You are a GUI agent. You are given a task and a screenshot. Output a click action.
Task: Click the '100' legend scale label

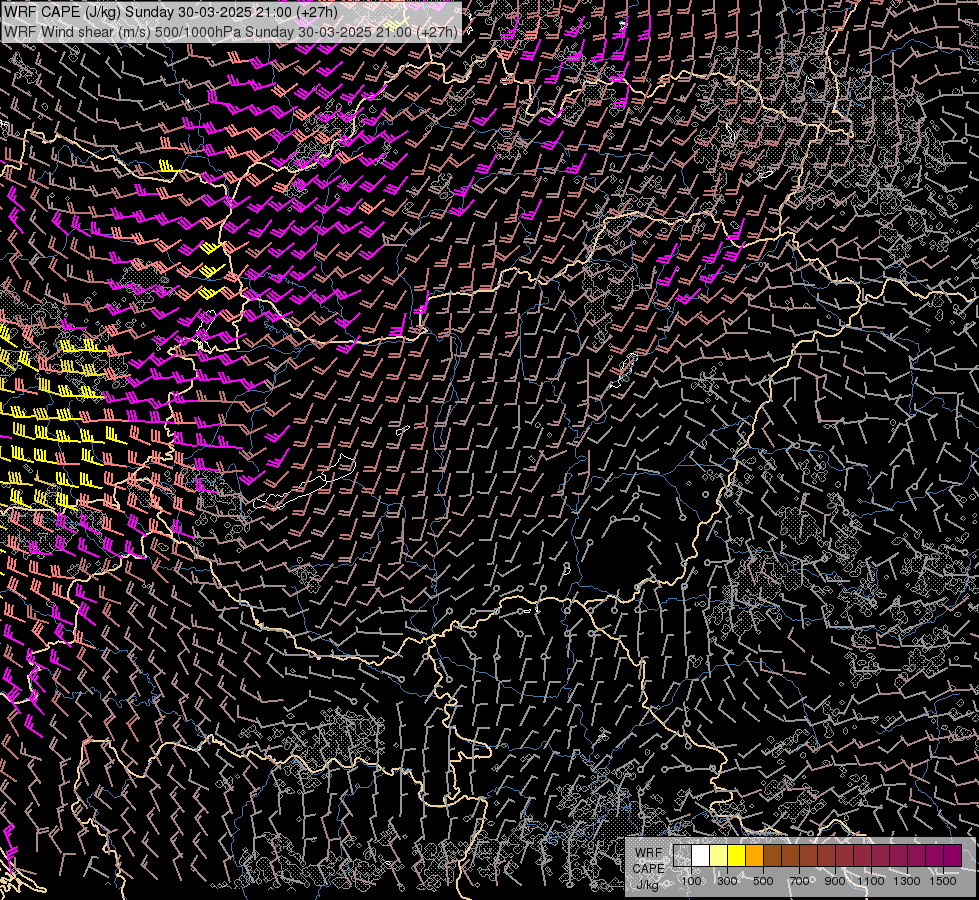click(691, 881)
